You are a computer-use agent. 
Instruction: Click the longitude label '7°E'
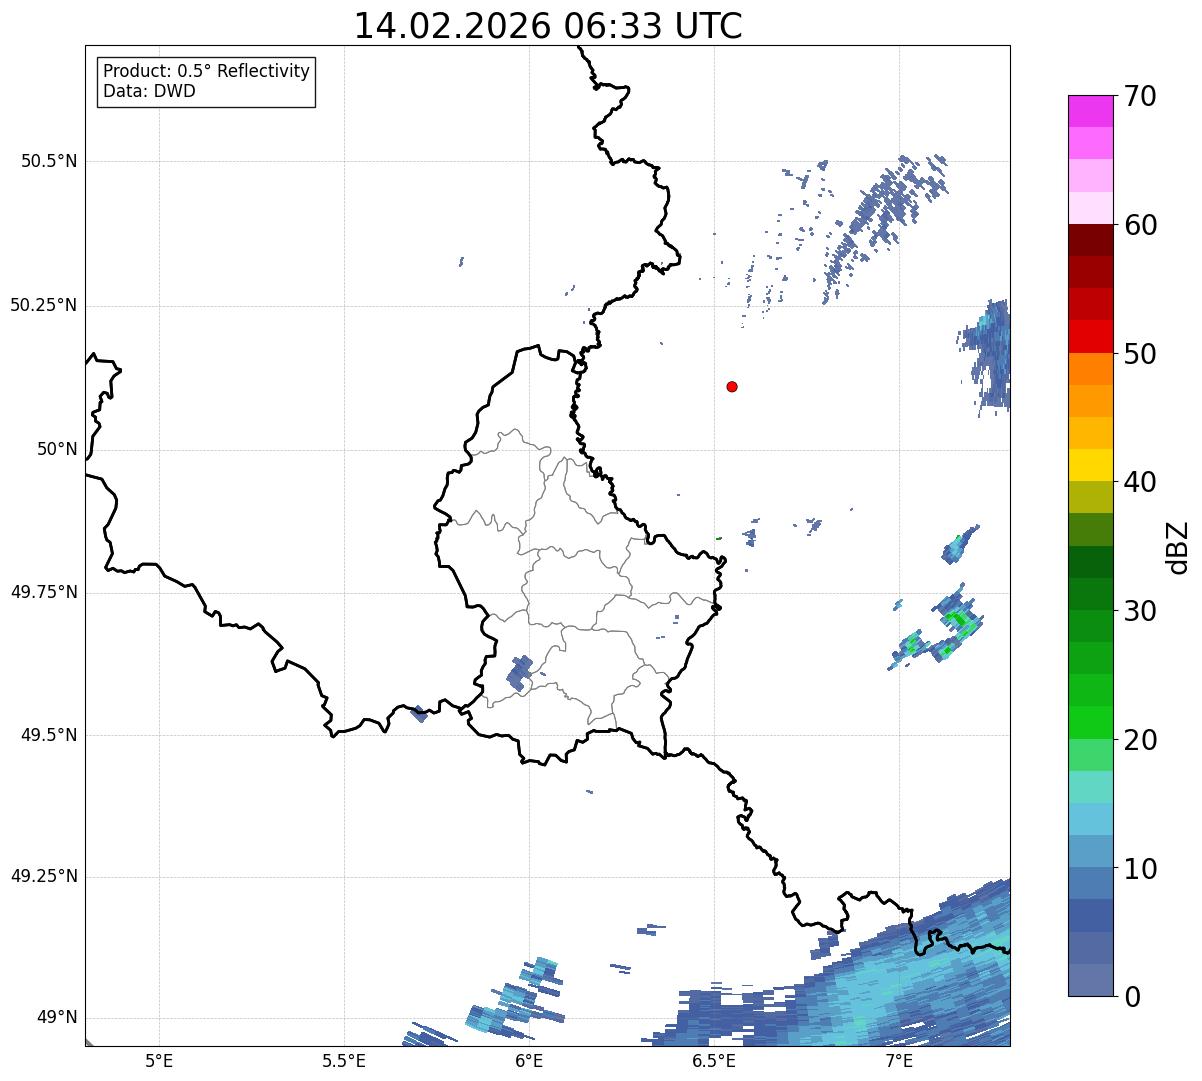point(899,1061)
